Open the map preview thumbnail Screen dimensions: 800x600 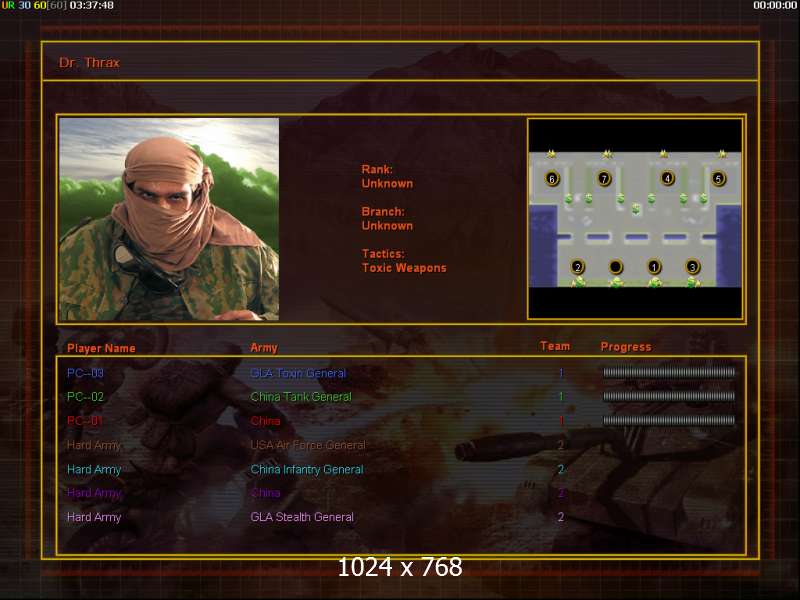(635, 219)
